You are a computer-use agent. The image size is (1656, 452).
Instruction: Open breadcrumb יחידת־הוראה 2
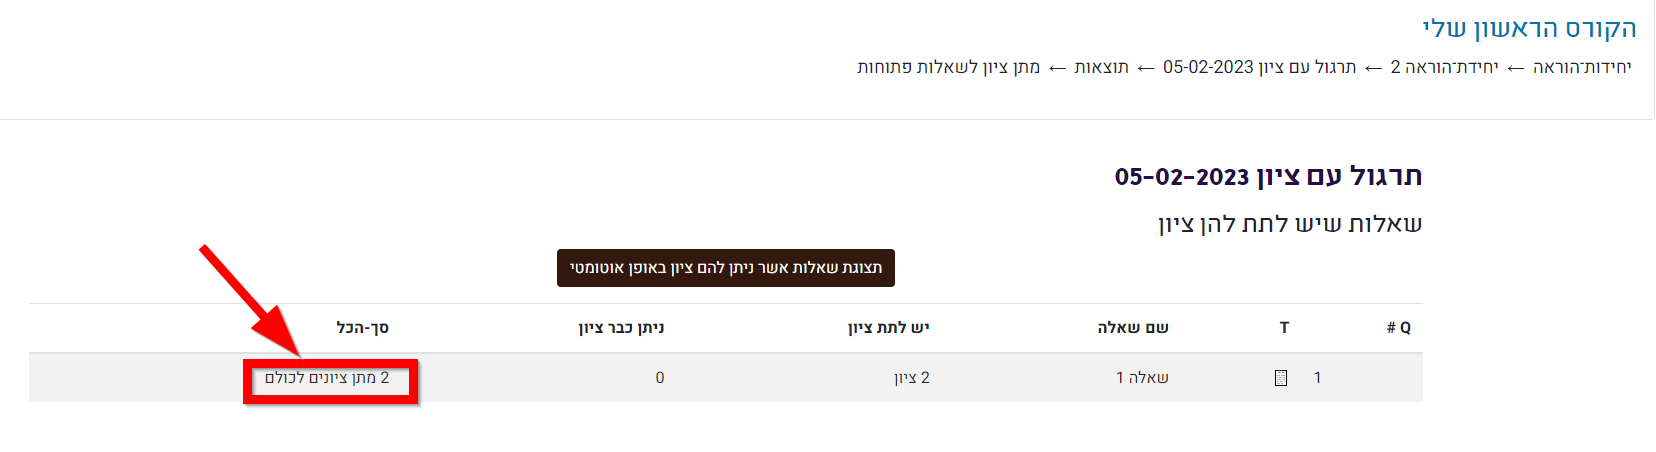[x=1444, y=67]
